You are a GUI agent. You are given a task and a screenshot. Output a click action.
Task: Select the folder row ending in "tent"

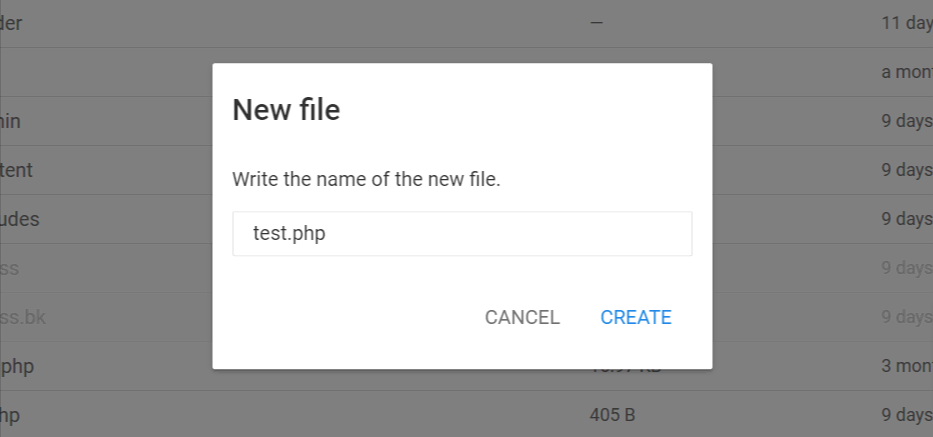coord(17,170)
